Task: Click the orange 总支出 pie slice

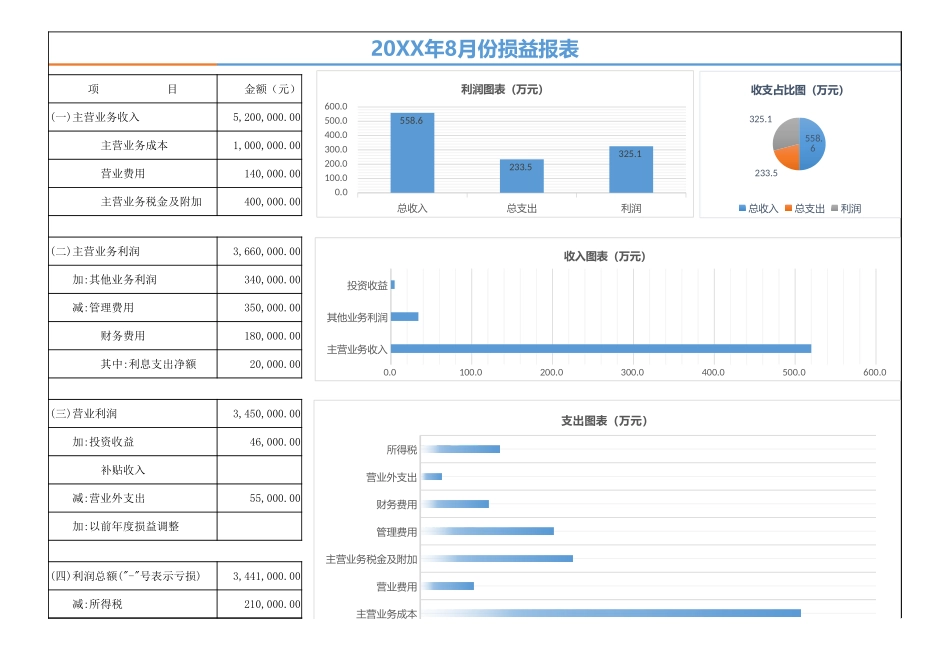Action: (x=788, y=159)
